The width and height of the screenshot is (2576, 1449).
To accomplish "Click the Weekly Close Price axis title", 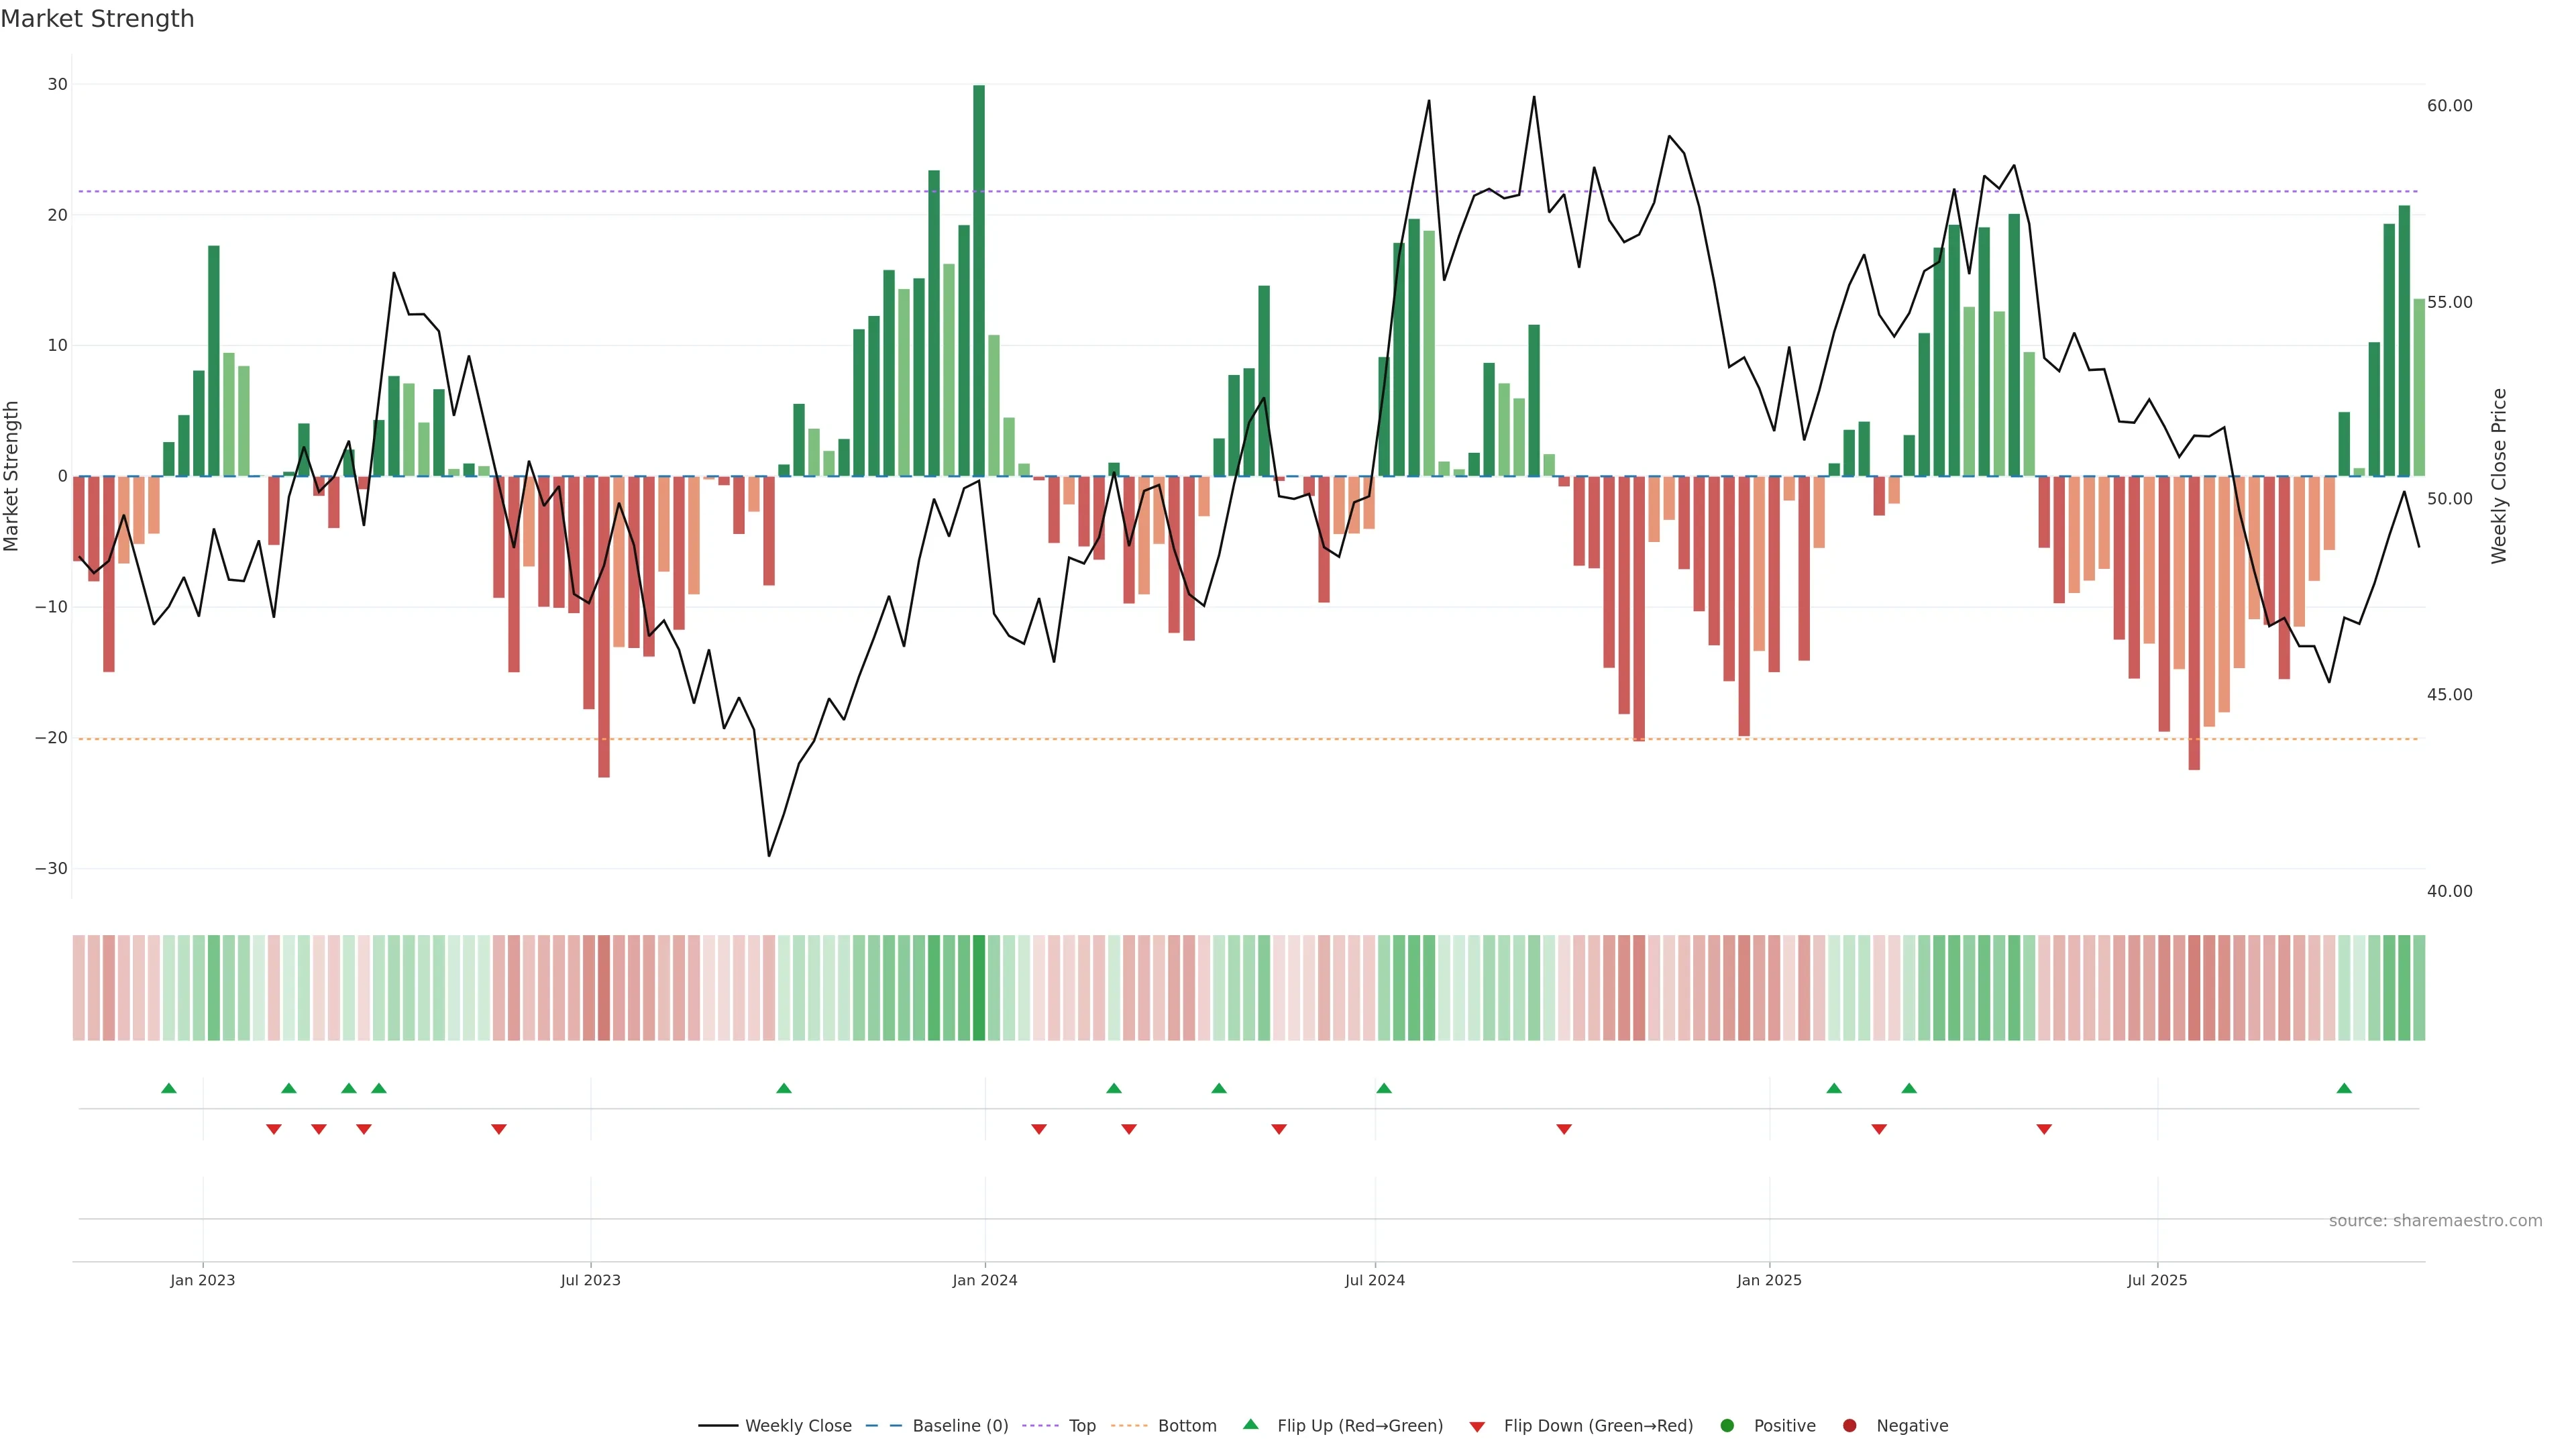I will [x=2499, y=476].
